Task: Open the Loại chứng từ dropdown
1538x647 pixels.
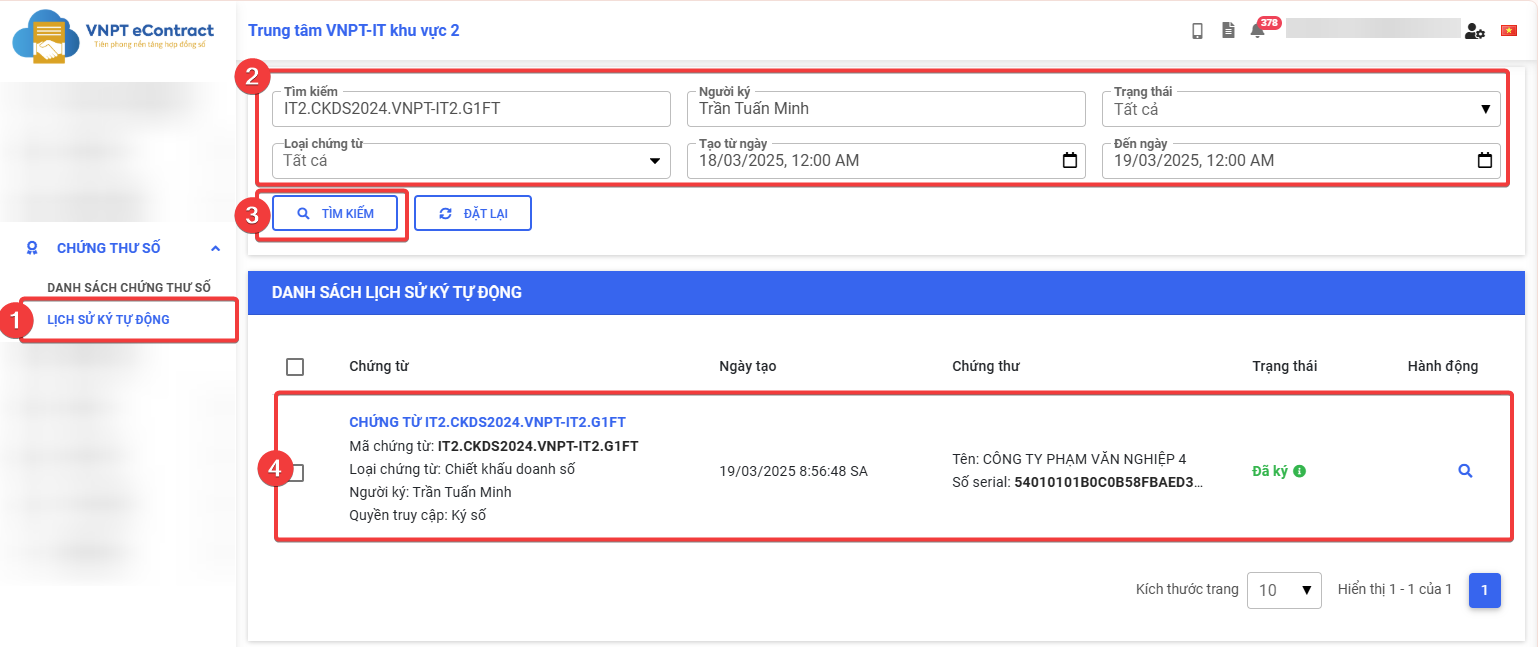Action: (x=471, y=160)
